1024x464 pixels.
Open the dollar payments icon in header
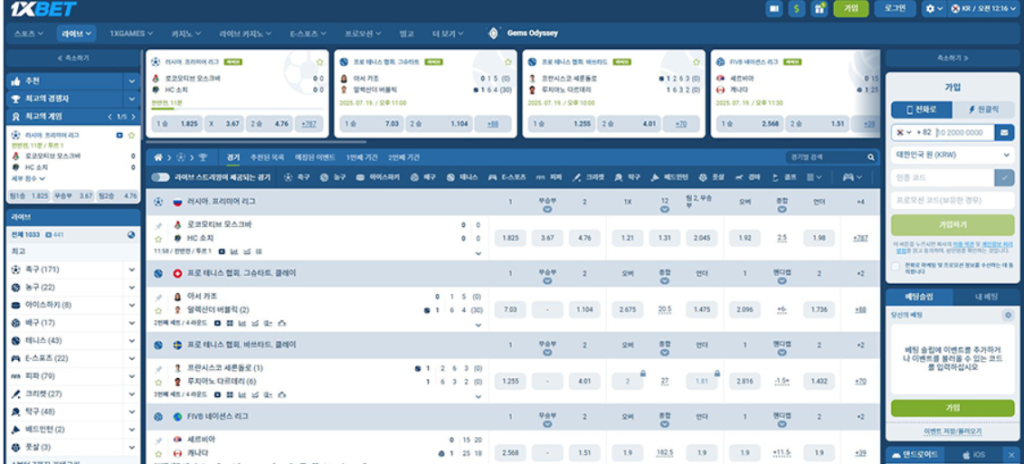pos(796,8)
